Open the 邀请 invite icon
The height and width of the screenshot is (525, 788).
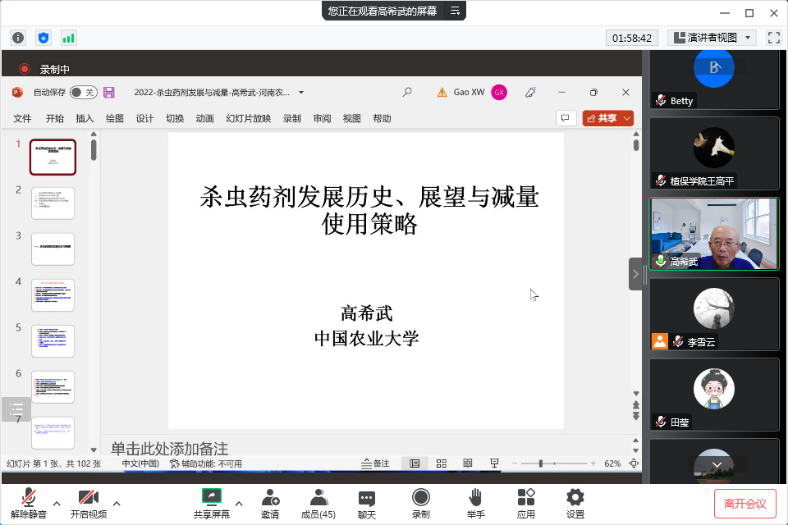[270, 497]
